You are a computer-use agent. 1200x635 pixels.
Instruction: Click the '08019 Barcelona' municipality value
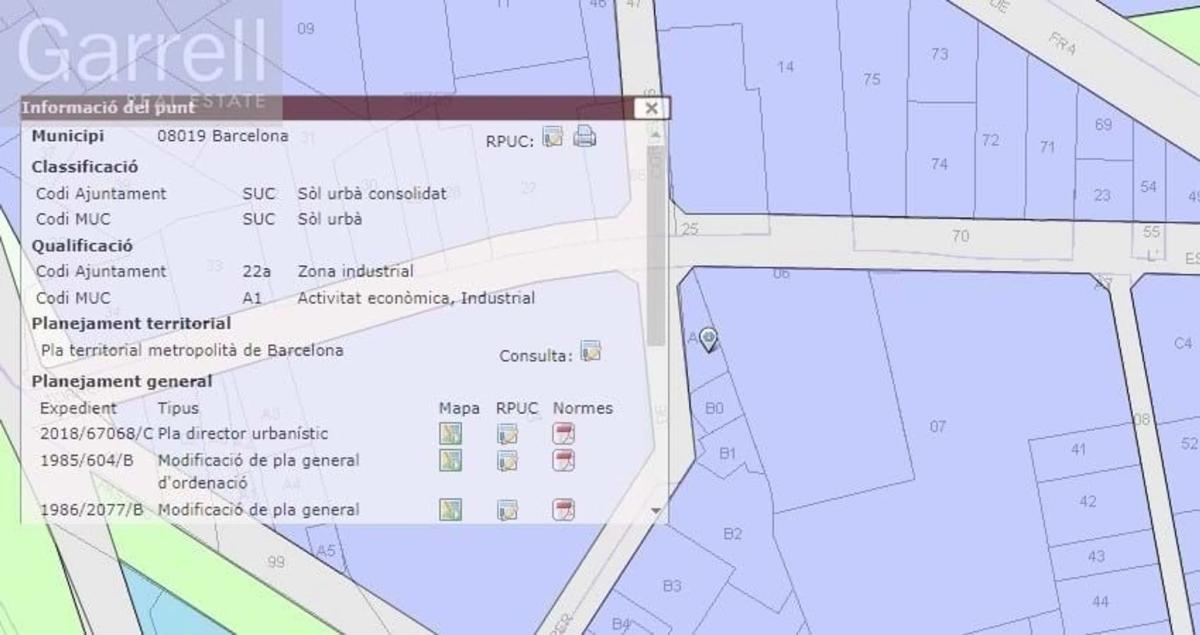(223, 135)
